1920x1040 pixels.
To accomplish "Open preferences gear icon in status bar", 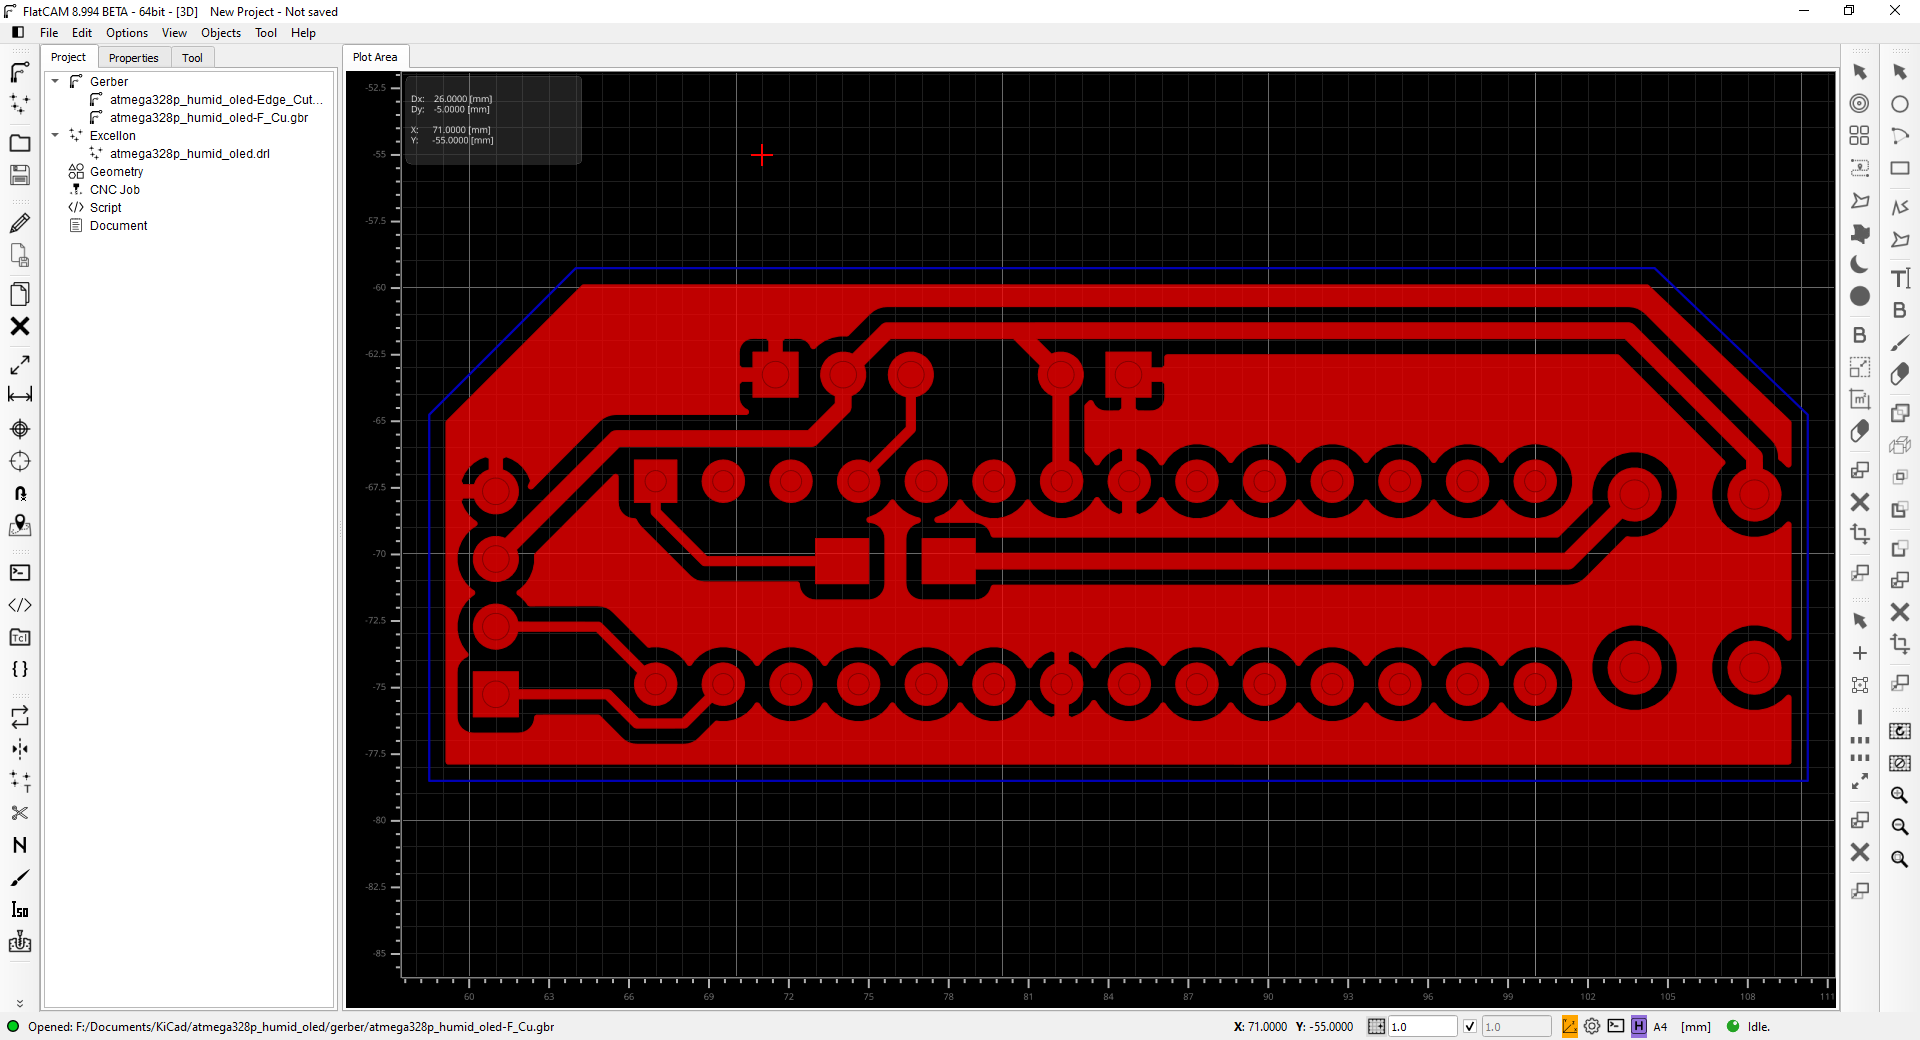I will click(x=1592, y=1026).
